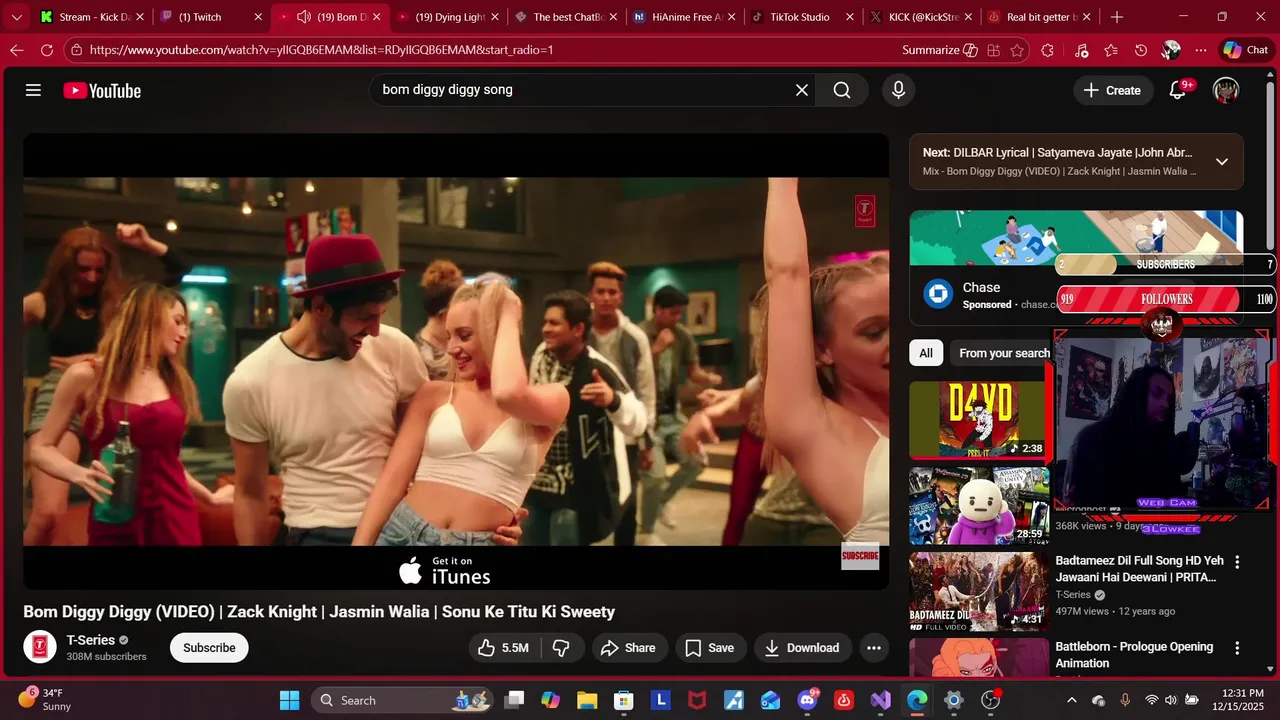Save the video to a playlist
The width and height of the screenshot is (1280, 720).
[x=710, y=648]
